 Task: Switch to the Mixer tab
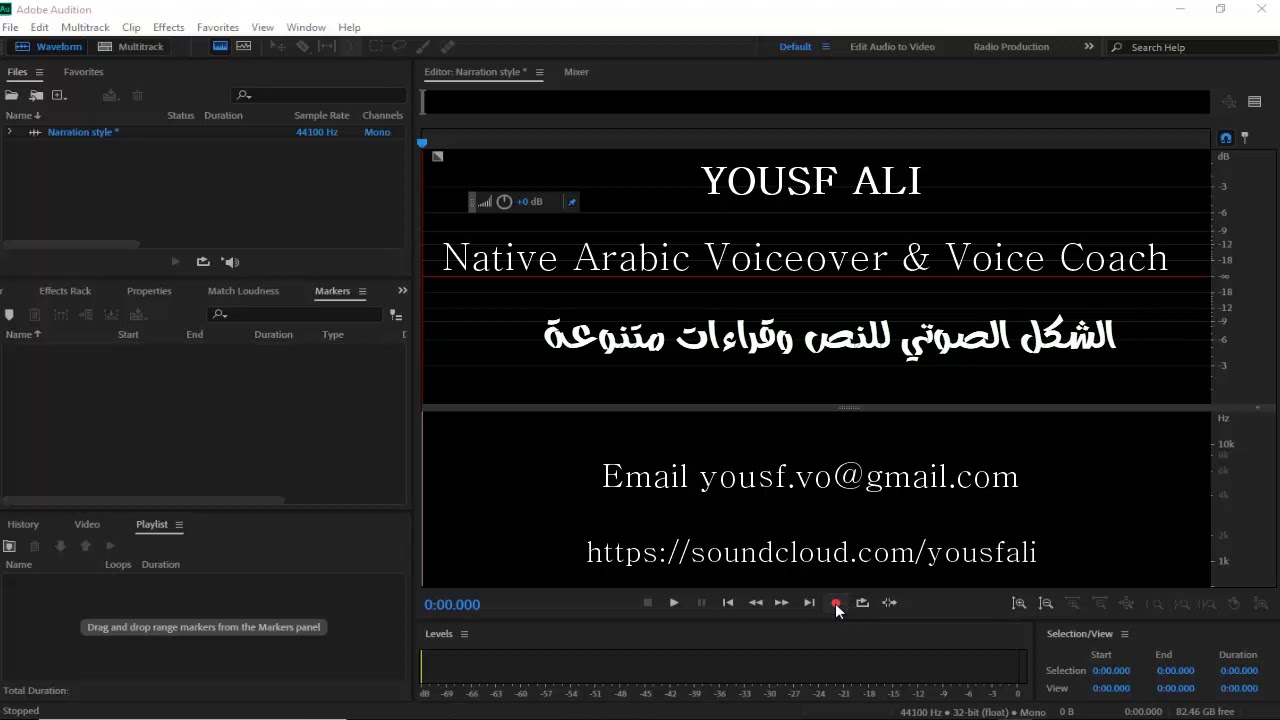pos(576,72)
